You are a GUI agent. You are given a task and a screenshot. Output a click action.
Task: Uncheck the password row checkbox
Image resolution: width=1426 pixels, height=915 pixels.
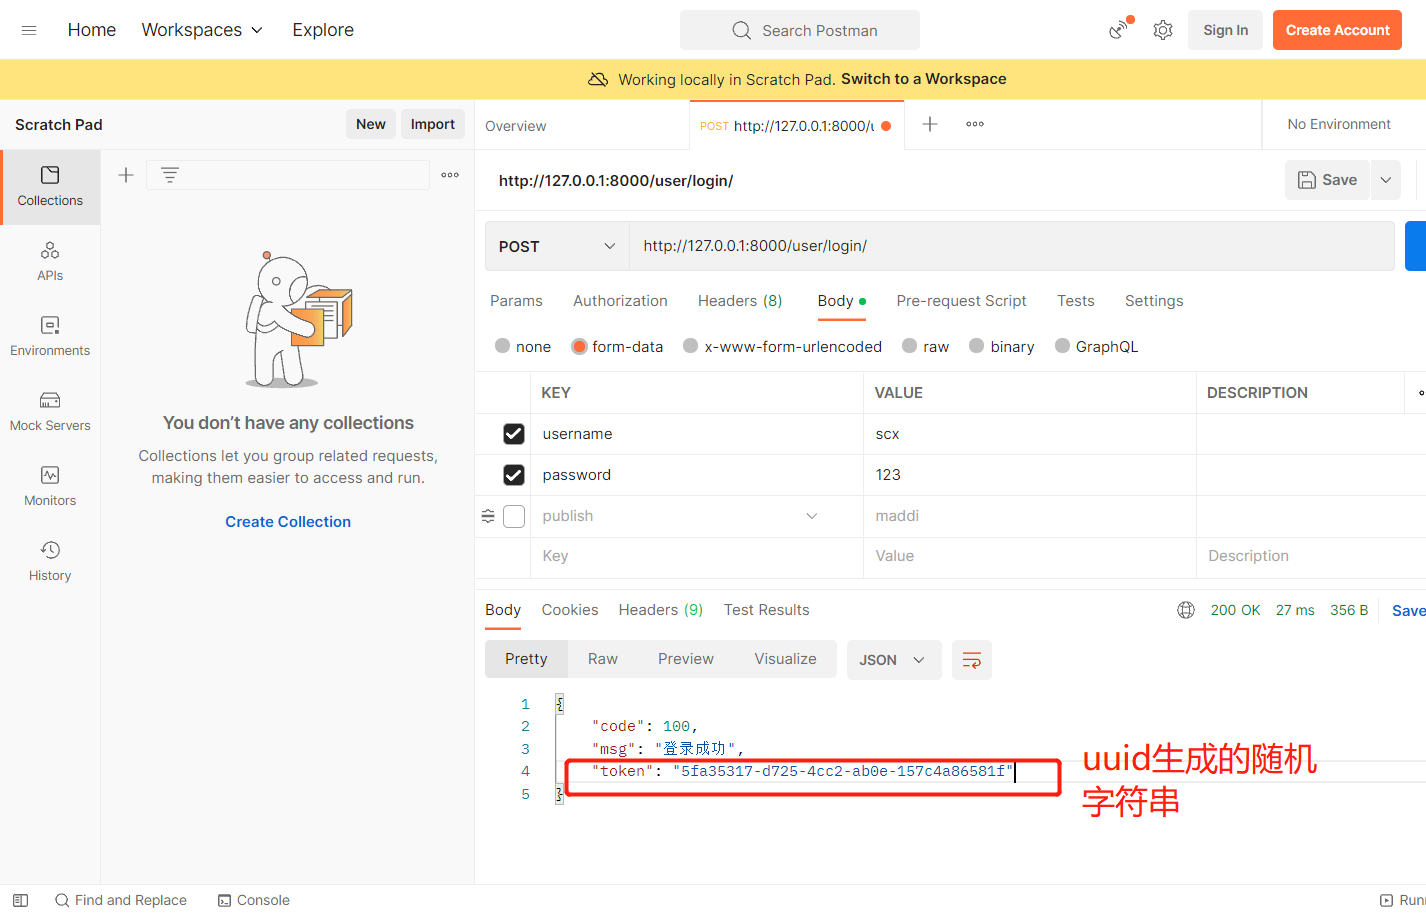click(x=514, y=475)
